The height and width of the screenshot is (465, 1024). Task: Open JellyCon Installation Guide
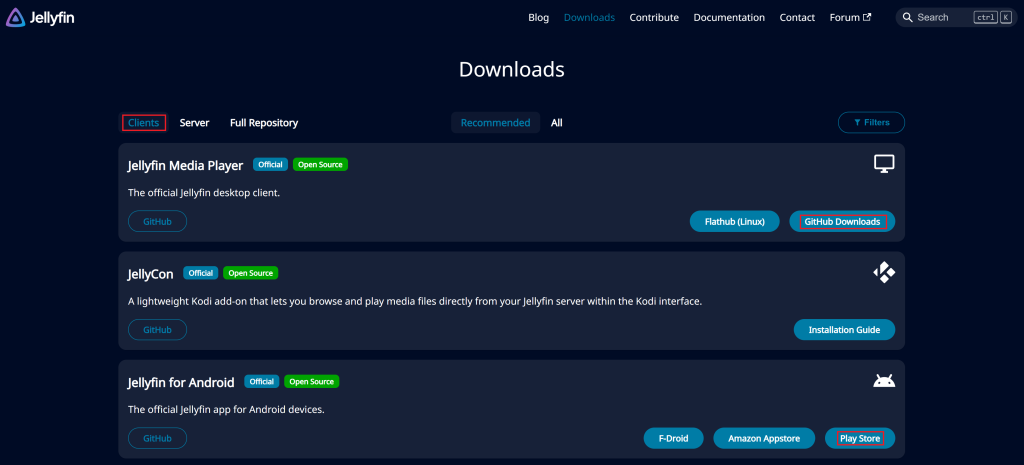coord(844,330)
